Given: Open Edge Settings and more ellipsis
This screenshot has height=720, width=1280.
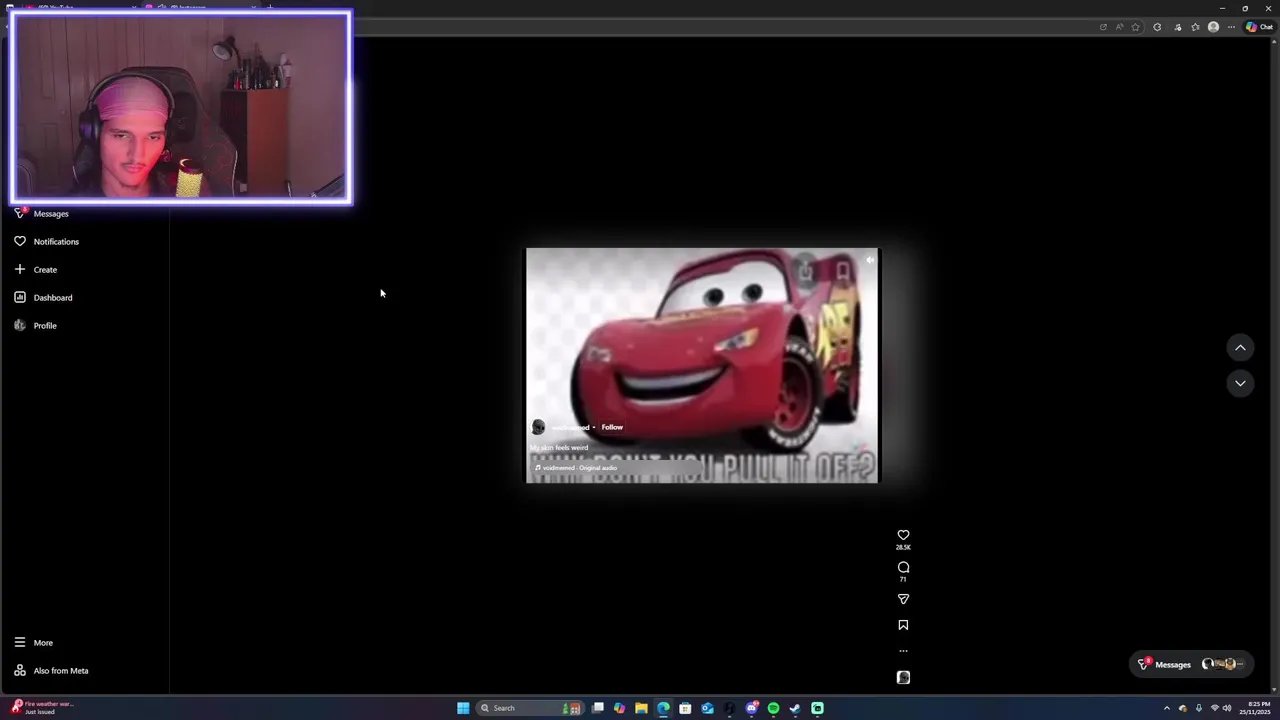Looking at the screenshot, I should click(1231, 27).
